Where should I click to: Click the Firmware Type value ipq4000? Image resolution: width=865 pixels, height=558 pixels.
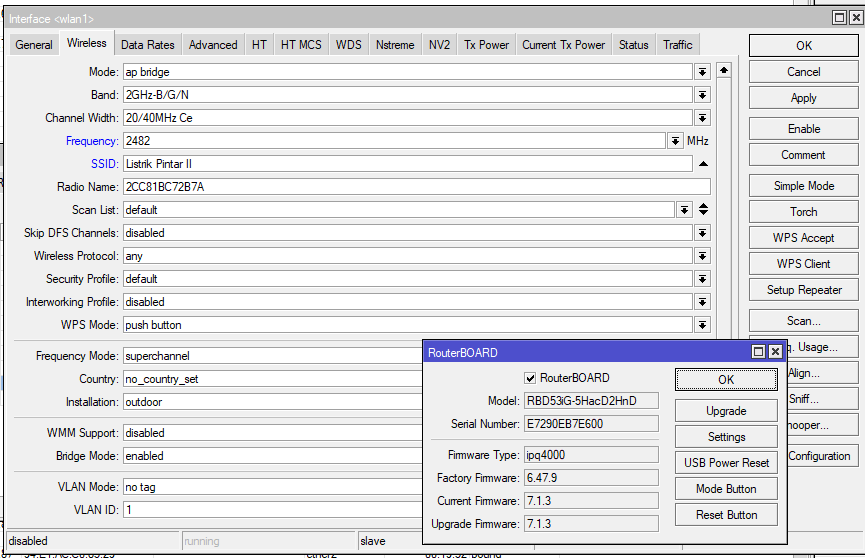(x=591, y=455)
